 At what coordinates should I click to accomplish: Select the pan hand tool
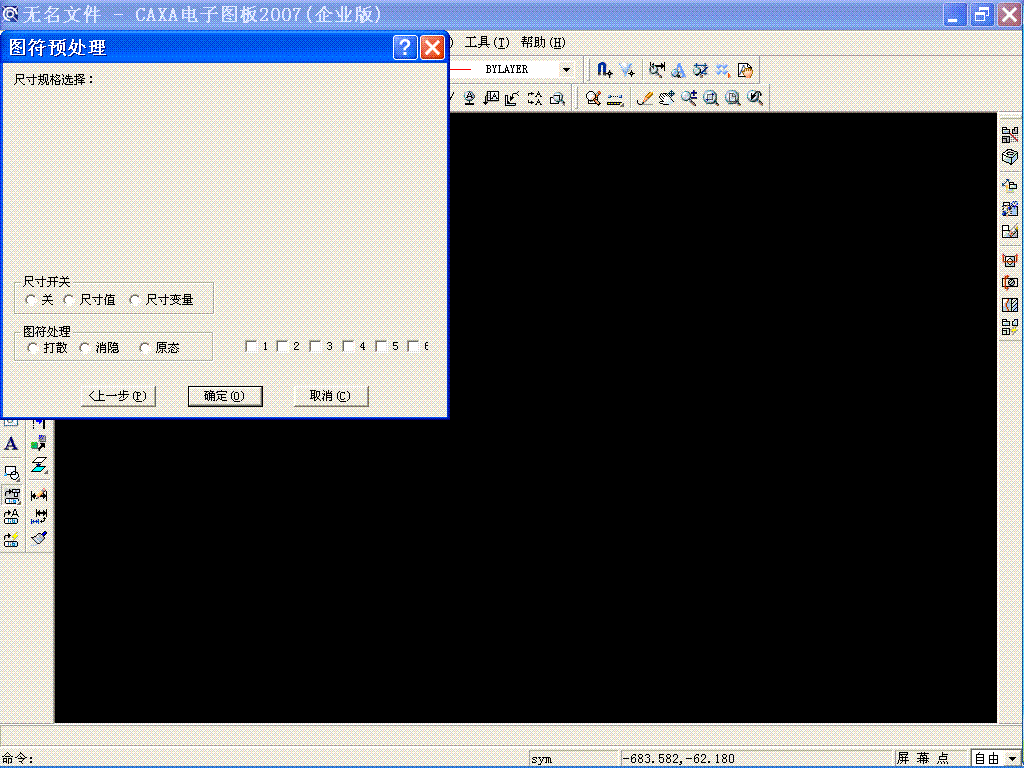667,98
